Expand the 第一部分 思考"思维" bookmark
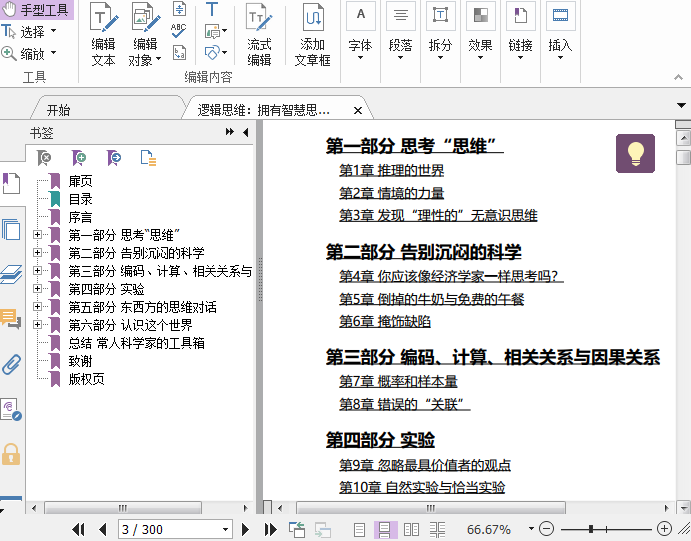Image resolution: width=691 pixels, height=541 pixels. pyautogui.click(x=37, y=235)
